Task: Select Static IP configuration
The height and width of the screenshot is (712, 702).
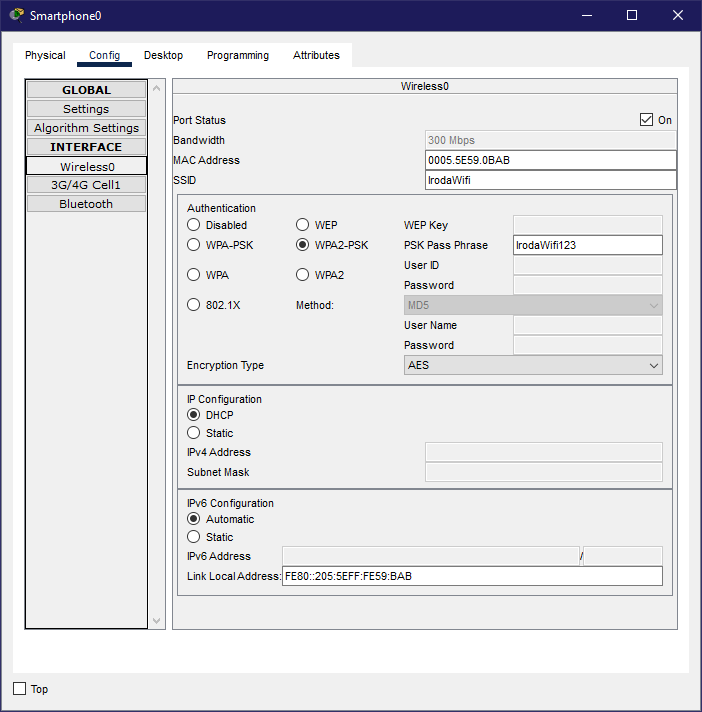Action: (194, 433)
